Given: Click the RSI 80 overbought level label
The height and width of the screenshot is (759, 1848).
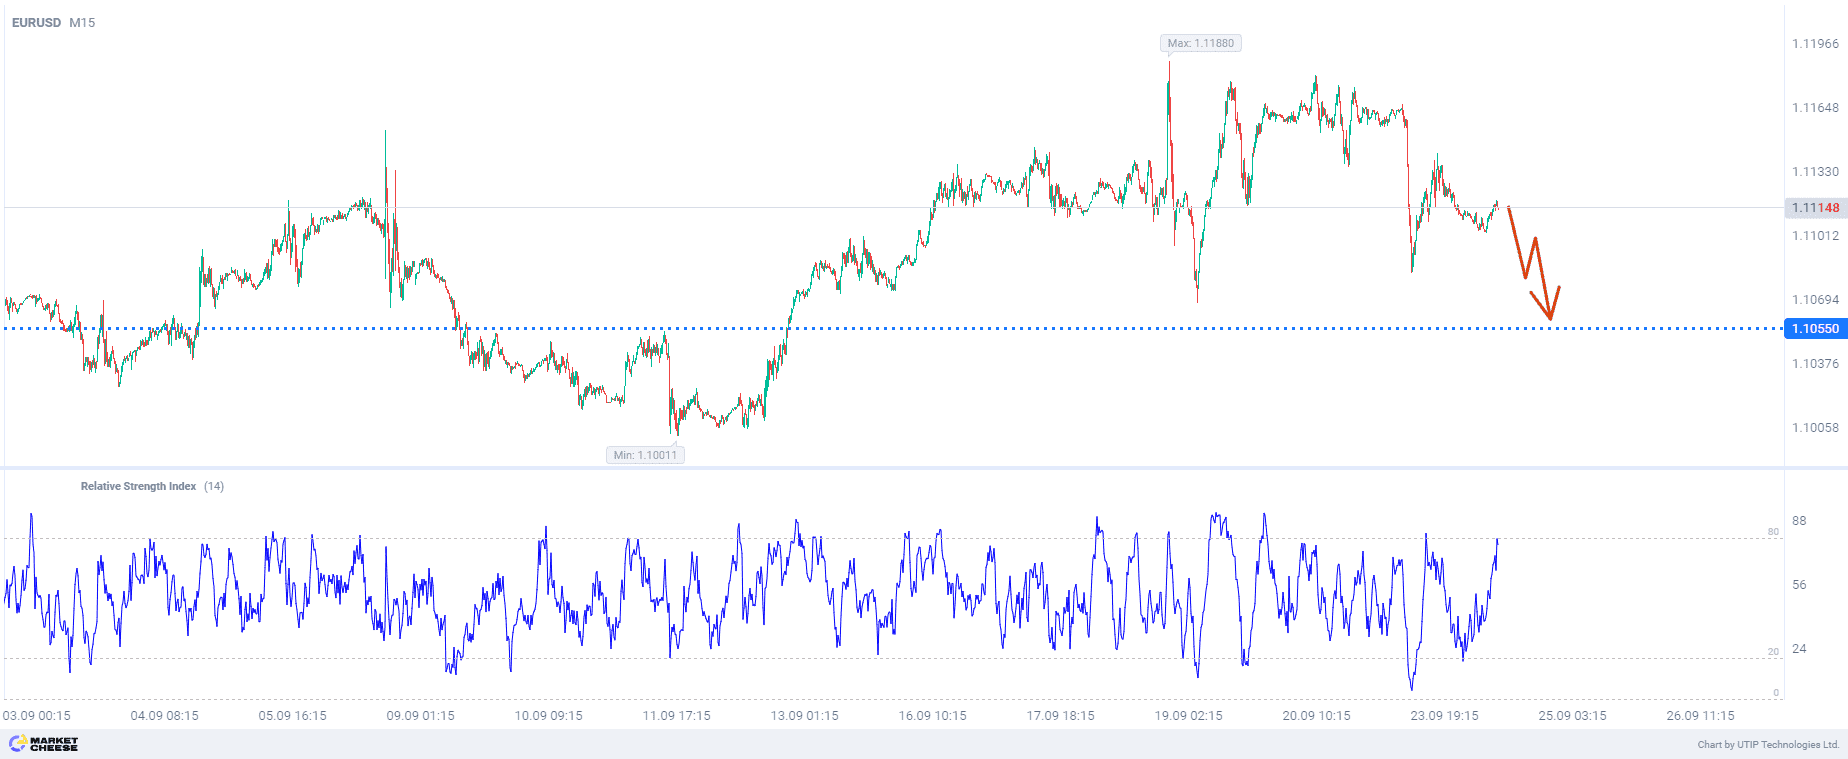Looking at the screenshot, I should click(x=1773, y=532).
